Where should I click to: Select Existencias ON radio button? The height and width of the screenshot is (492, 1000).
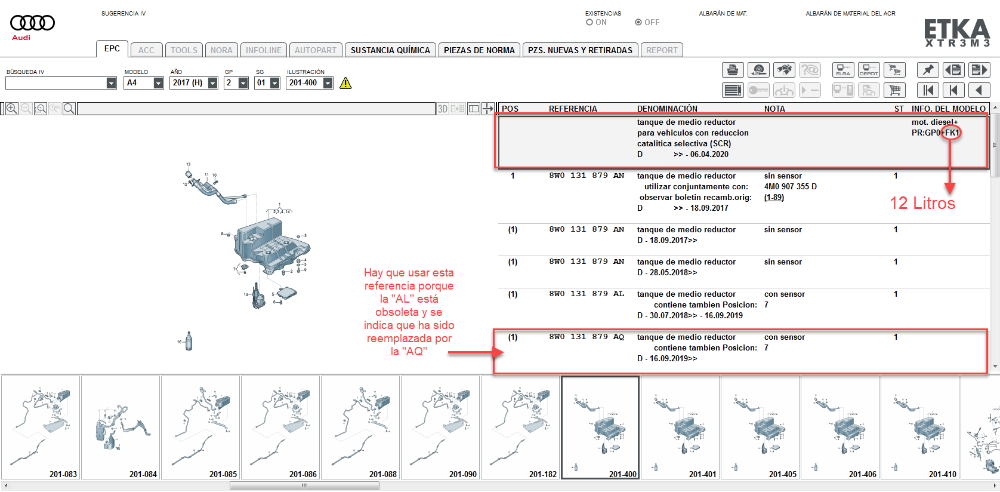[x=589, y=22]
